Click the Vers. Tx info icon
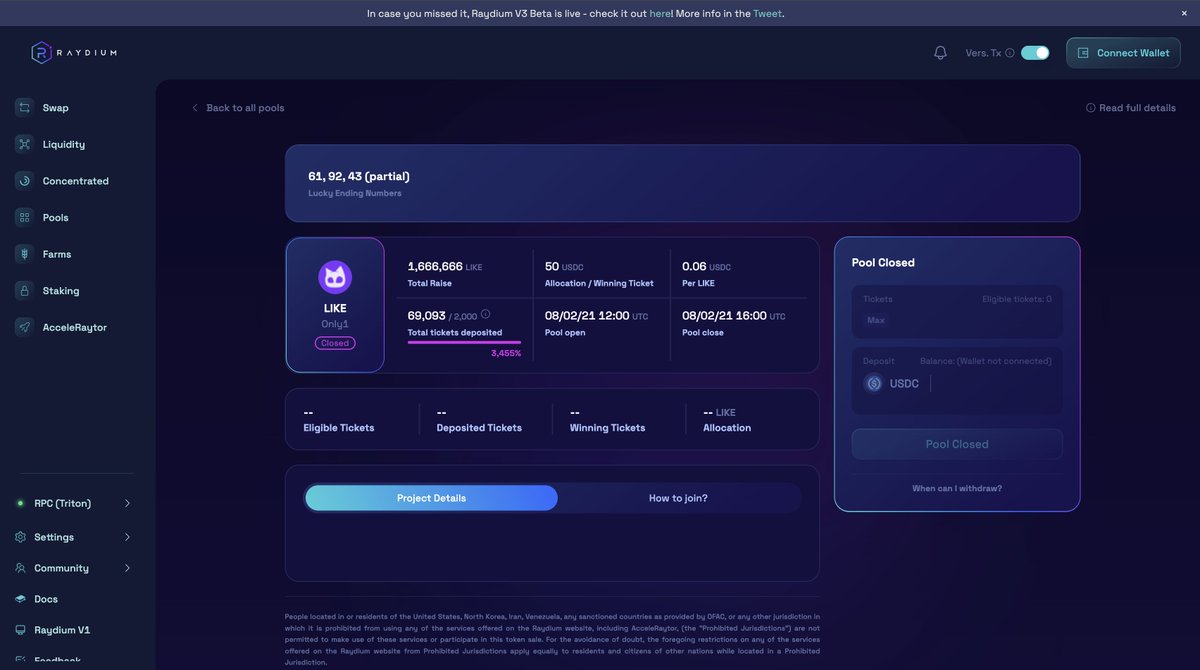This screenshot has width=1200, height=670. tap(1010, 53)
